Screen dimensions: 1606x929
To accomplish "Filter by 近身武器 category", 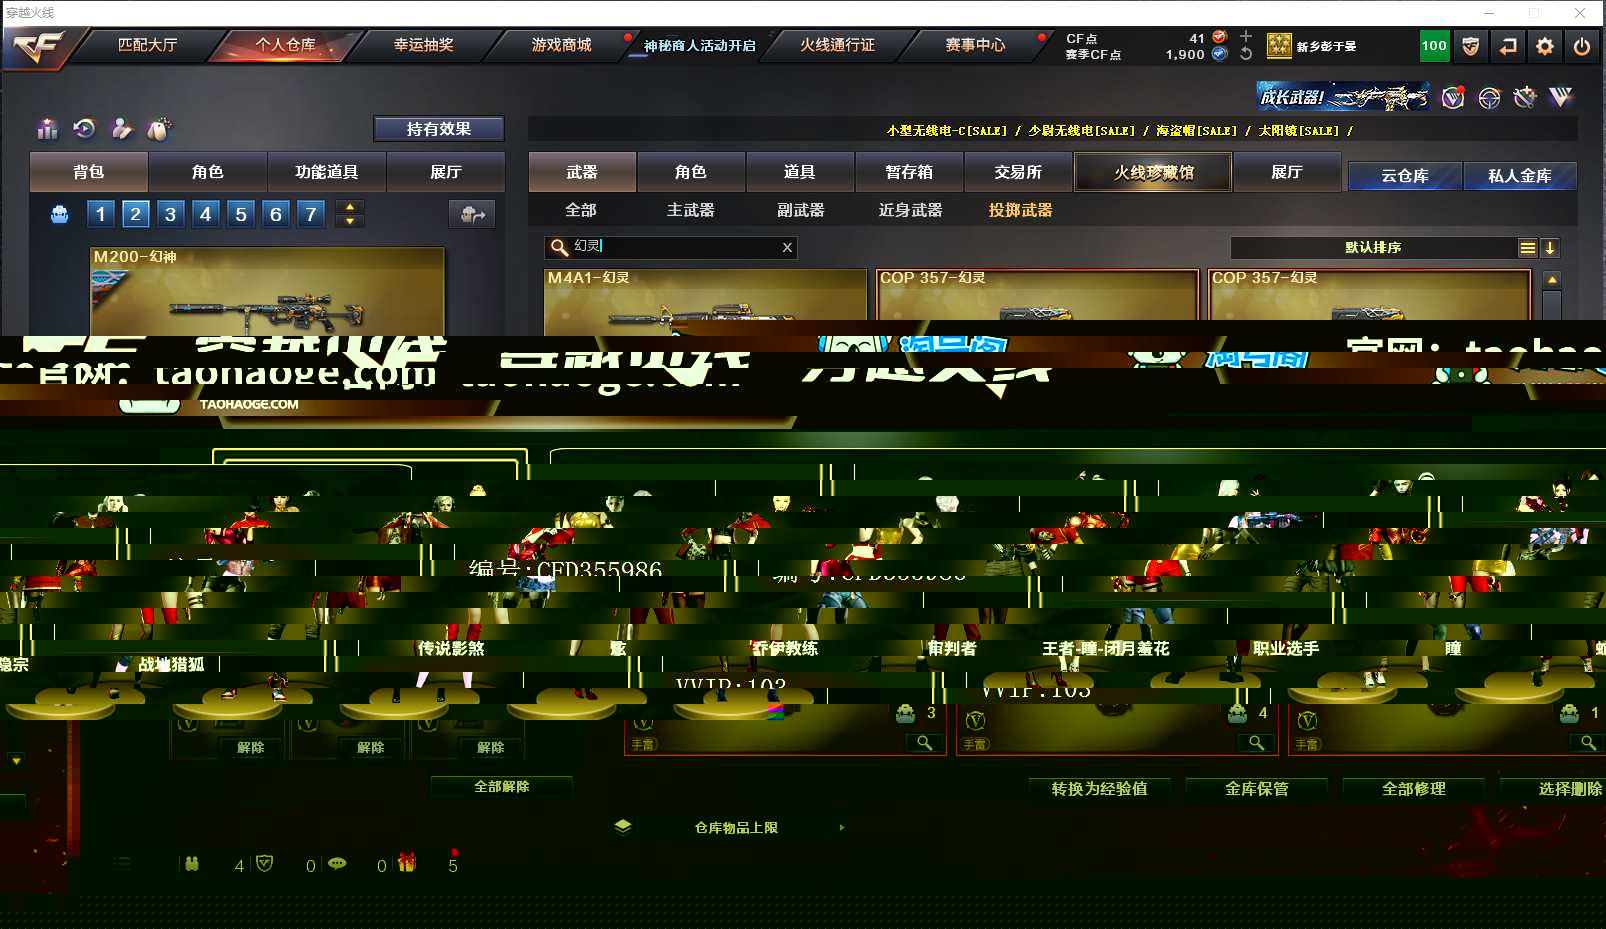I will pos(911,210).
